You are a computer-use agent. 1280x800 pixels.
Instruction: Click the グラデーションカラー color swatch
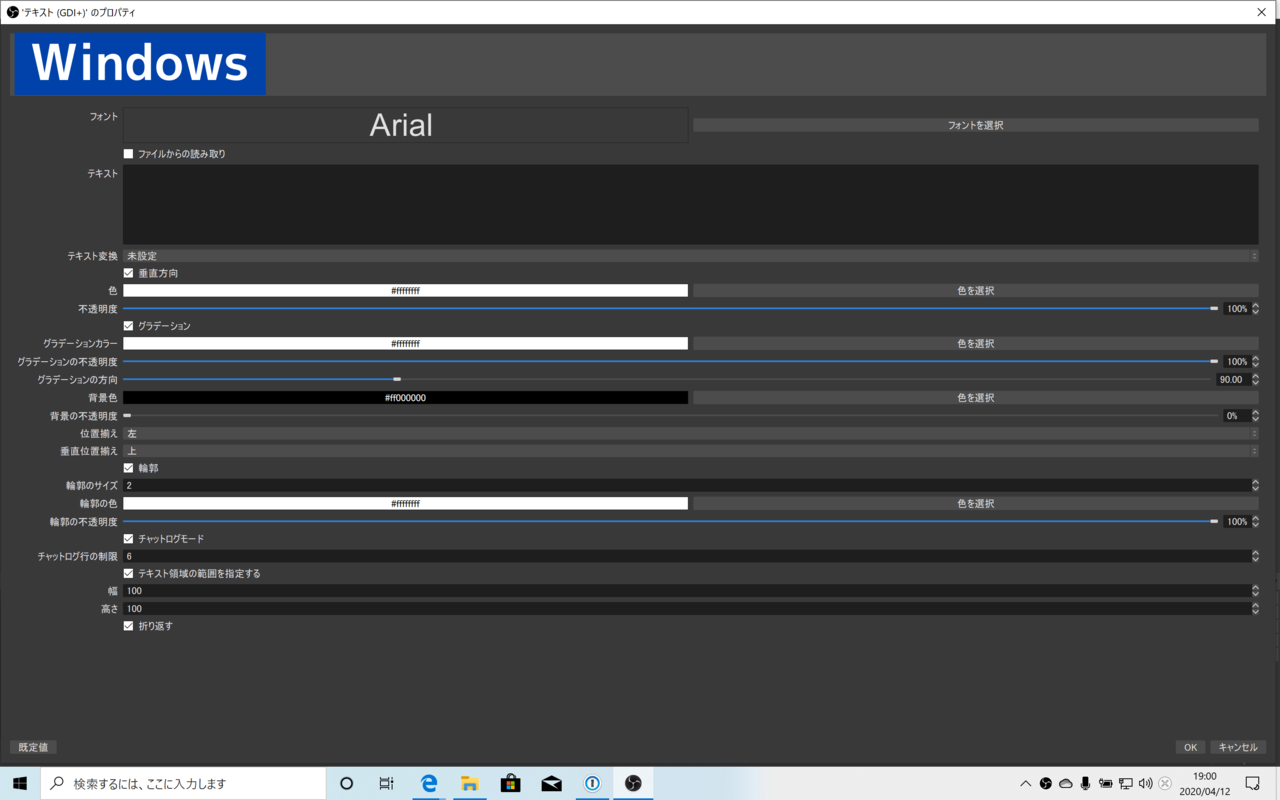(x=405, y=343)
